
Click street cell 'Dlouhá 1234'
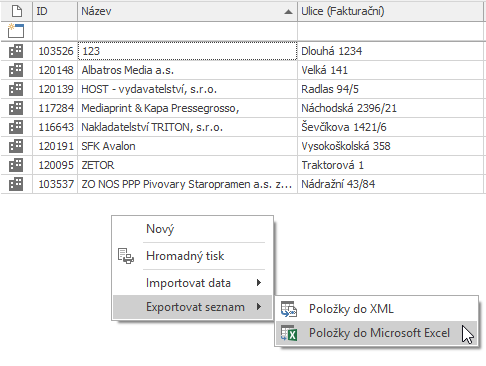click(x=390, y=51)
